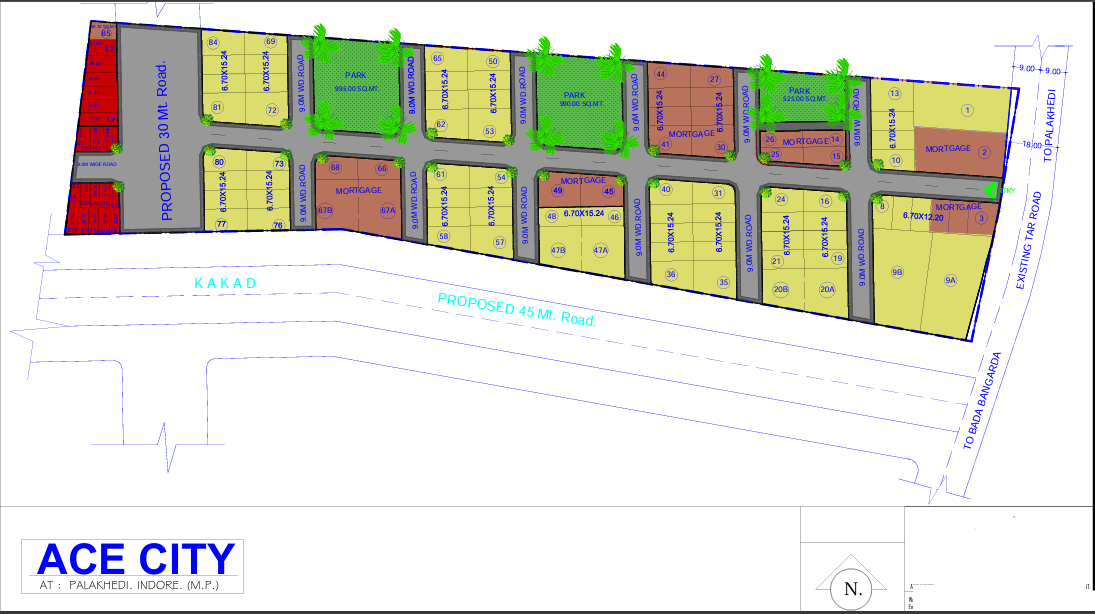Select the 'EXISTING TAR ROAD' label
The height and width of the screenshot is (614, 1095).
(x=1028, y=240)
